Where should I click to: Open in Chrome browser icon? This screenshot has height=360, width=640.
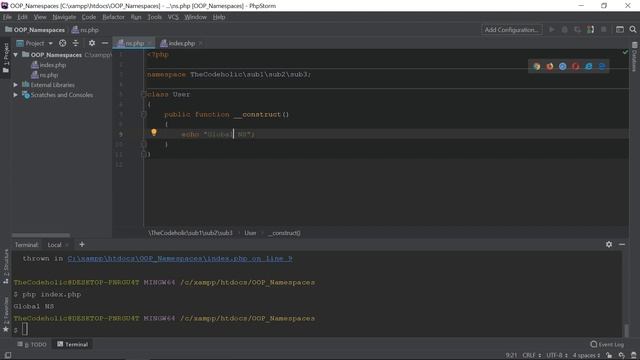click(537, 67)
